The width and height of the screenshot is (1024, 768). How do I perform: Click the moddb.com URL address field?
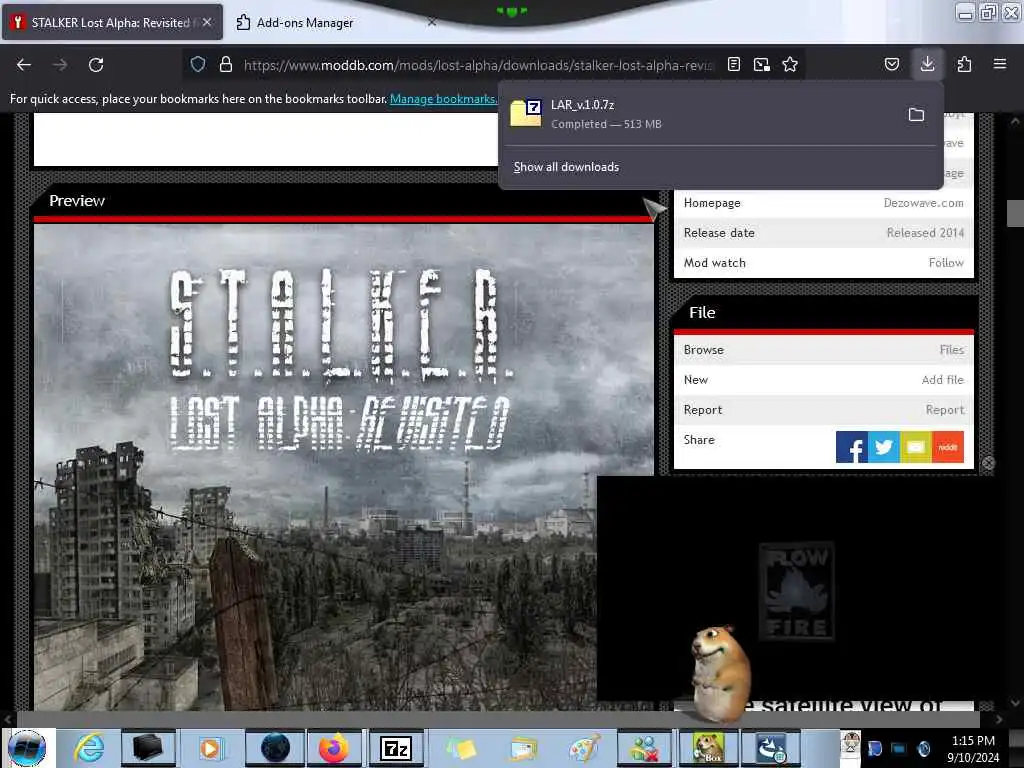click(478, 65)
